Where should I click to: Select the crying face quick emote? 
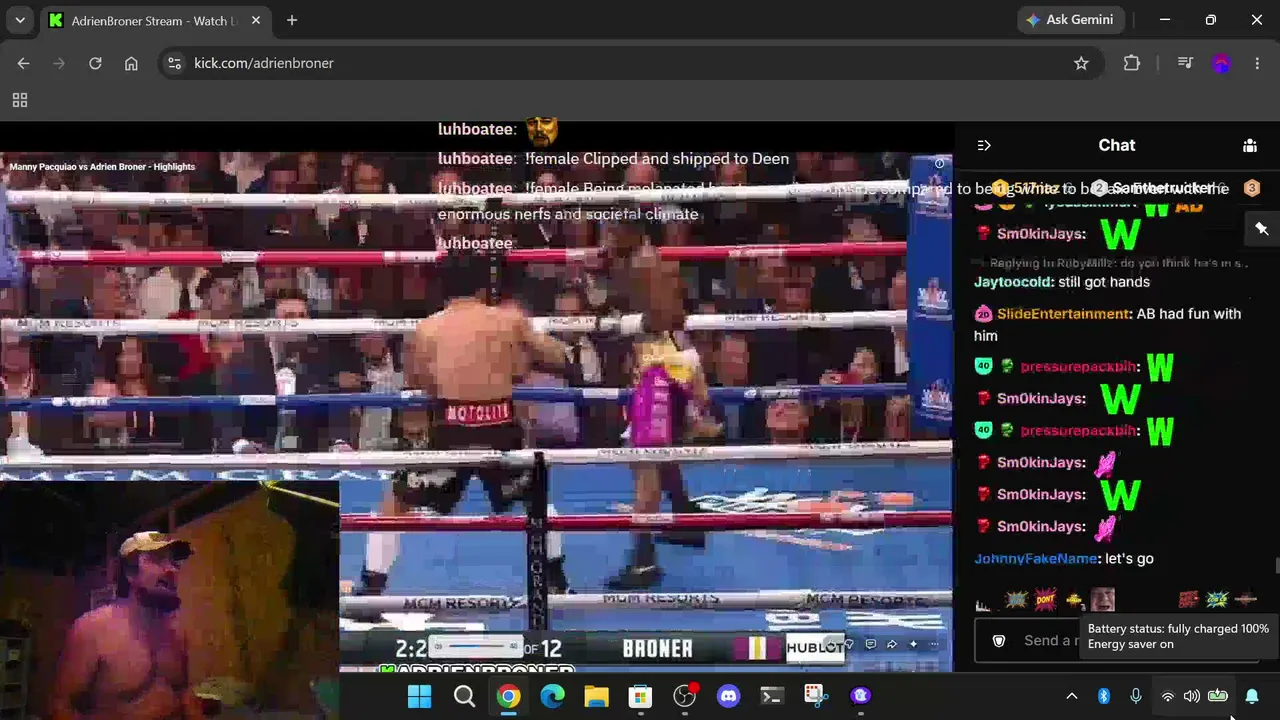(x=1102, y=599)
